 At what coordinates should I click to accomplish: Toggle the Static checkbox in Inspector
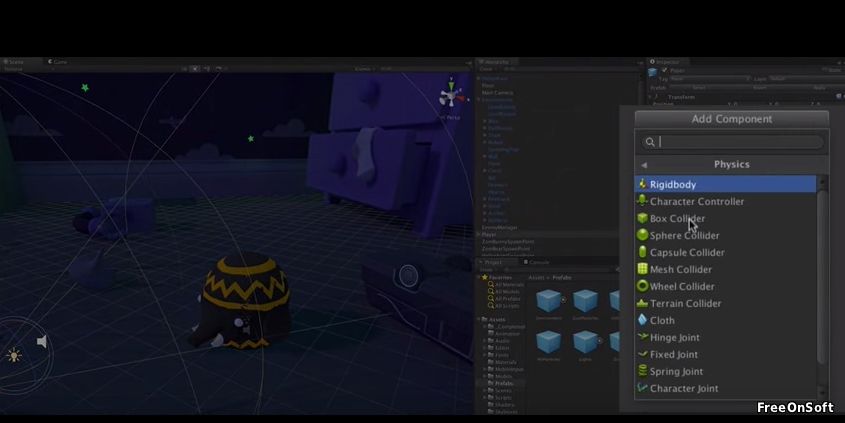tap(825, 70)
